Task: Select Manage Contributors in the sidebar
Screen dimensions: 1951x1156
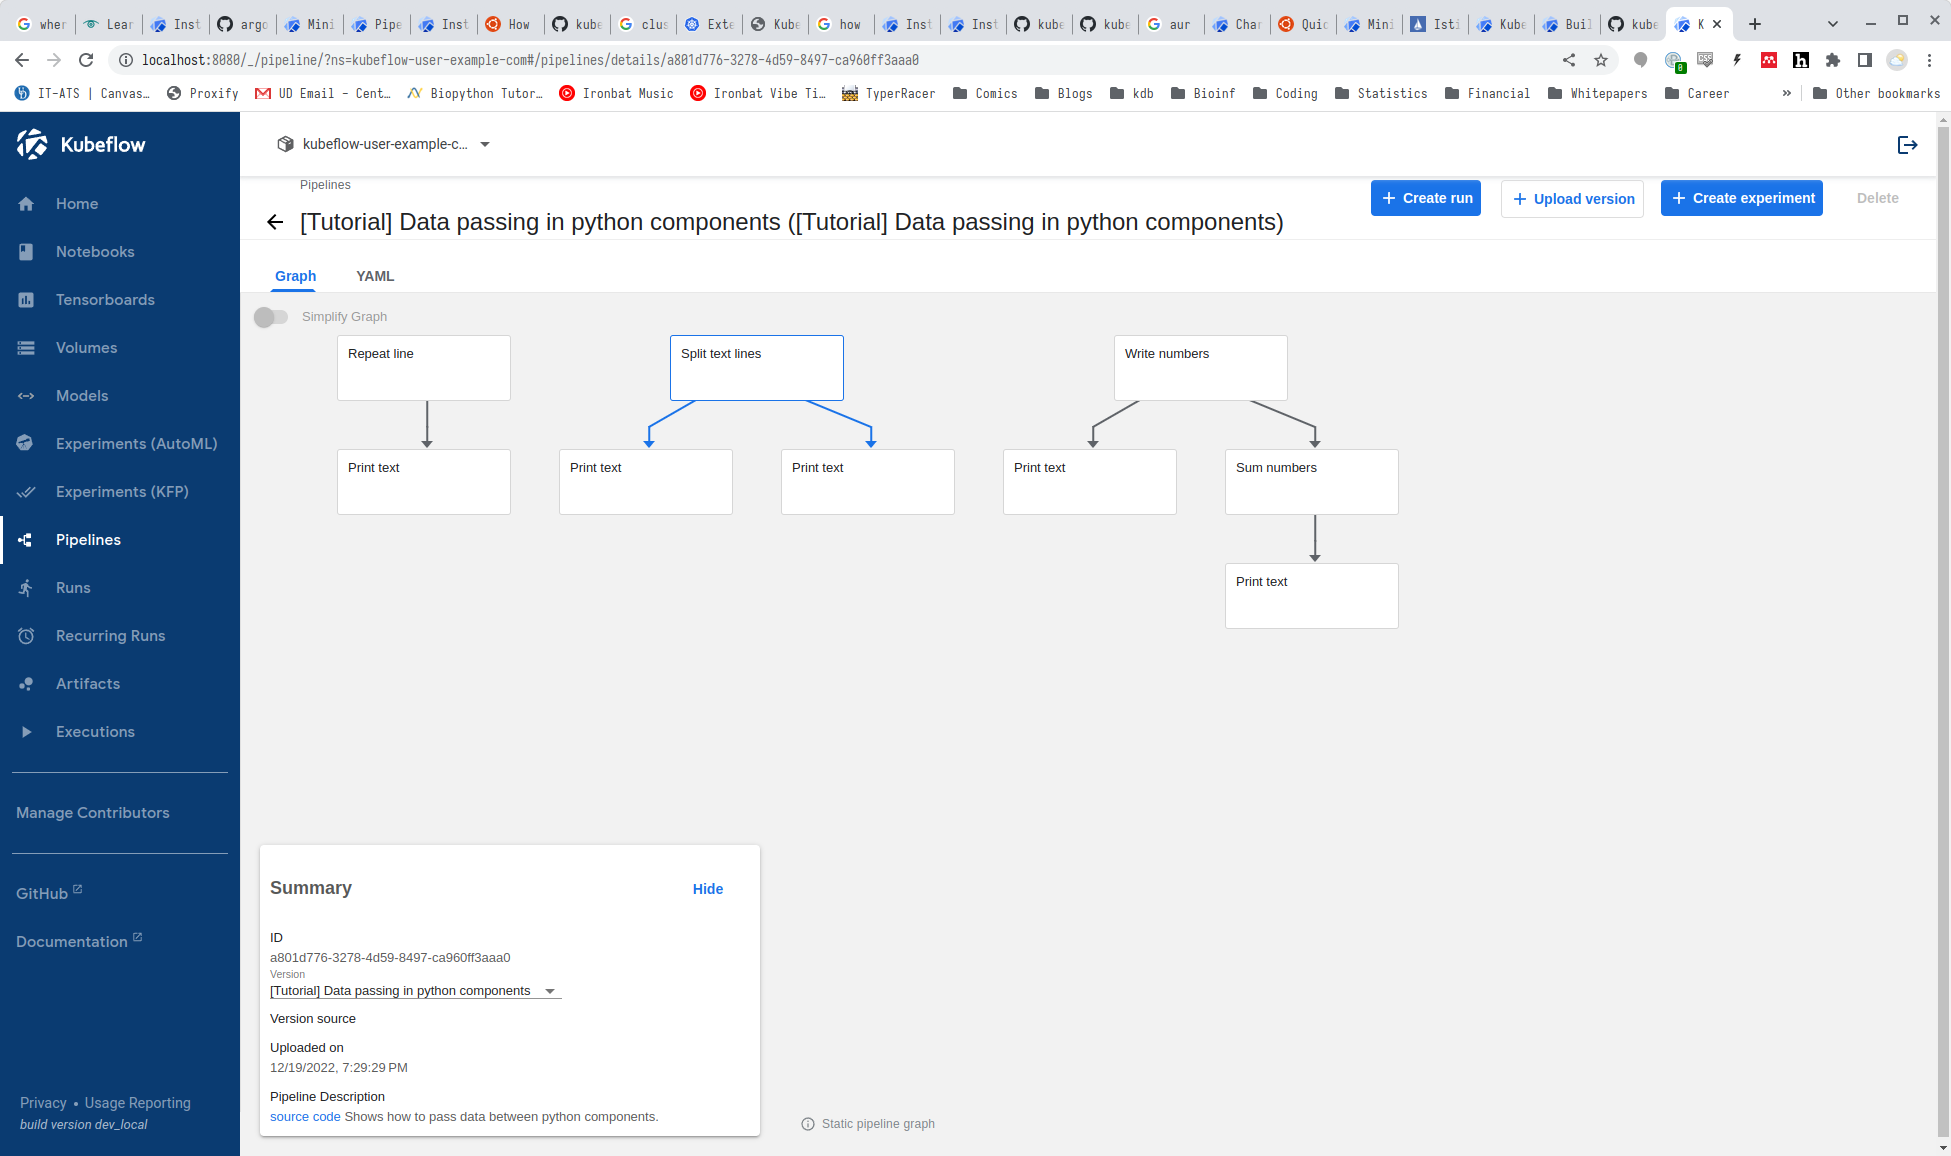Action: (93, 813)
